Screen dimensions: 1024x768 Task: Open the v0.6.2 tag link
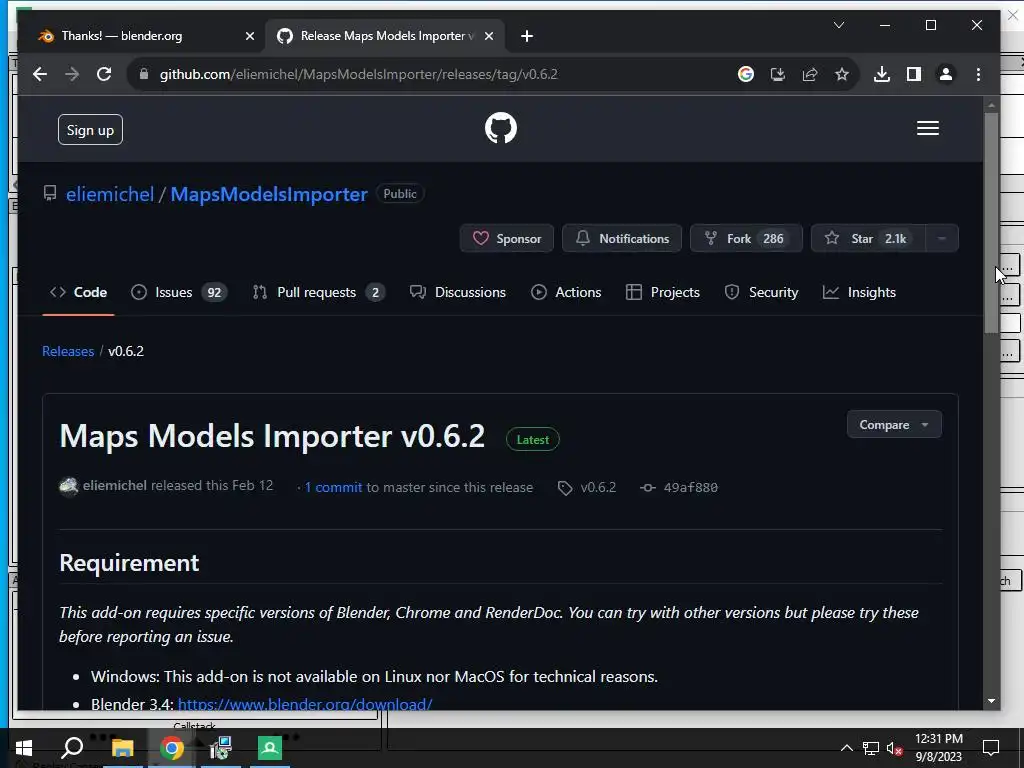click(587, 487)
